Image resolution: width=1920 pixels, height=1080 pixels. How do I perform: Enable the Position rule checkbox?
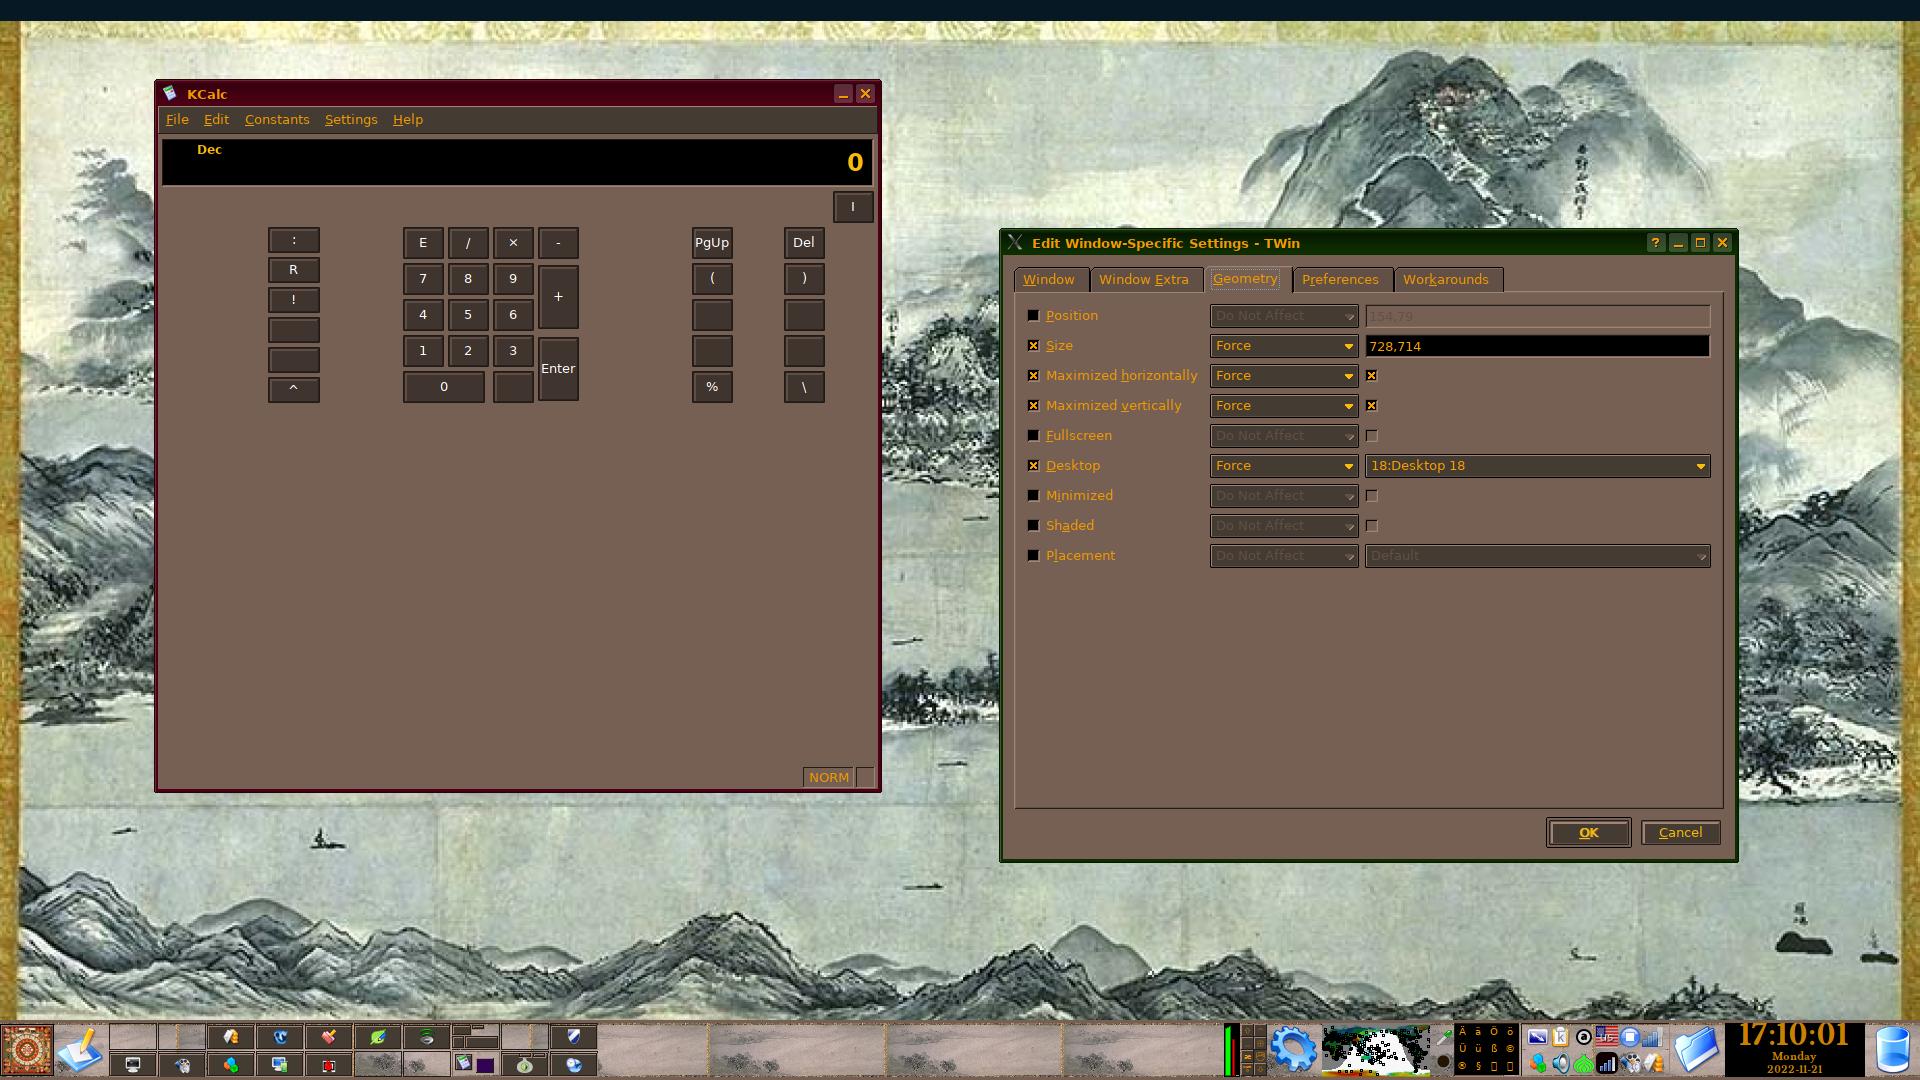[1033, 315]
